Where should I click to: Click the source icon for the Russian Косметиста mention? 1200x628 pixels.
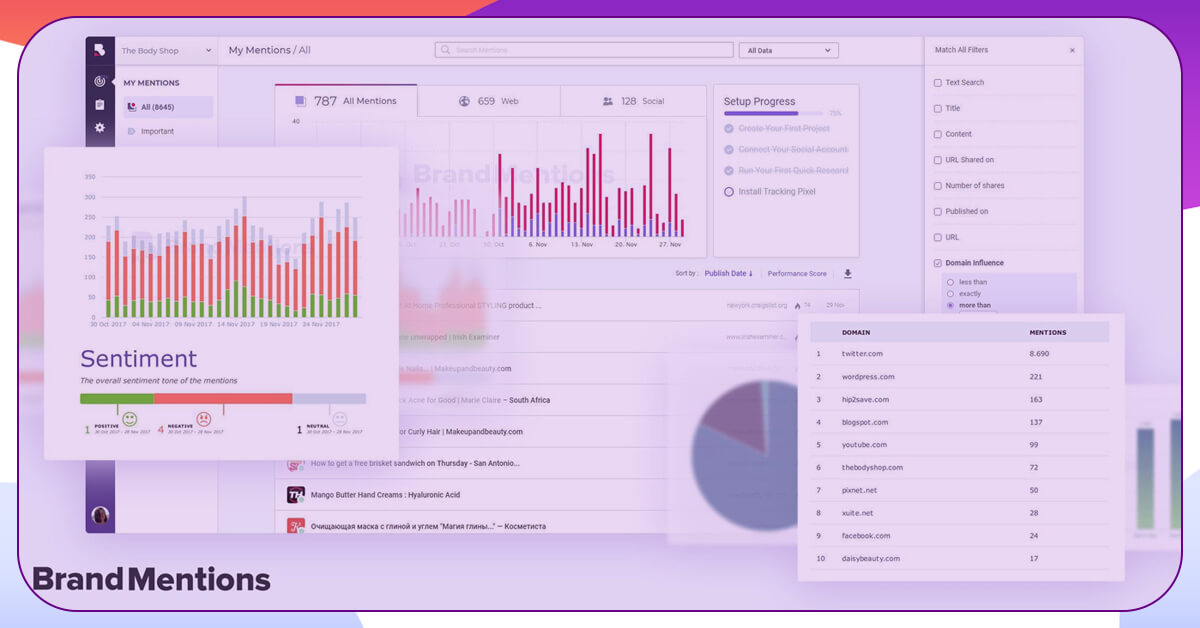pyautogui.click(x=295, y=526)
